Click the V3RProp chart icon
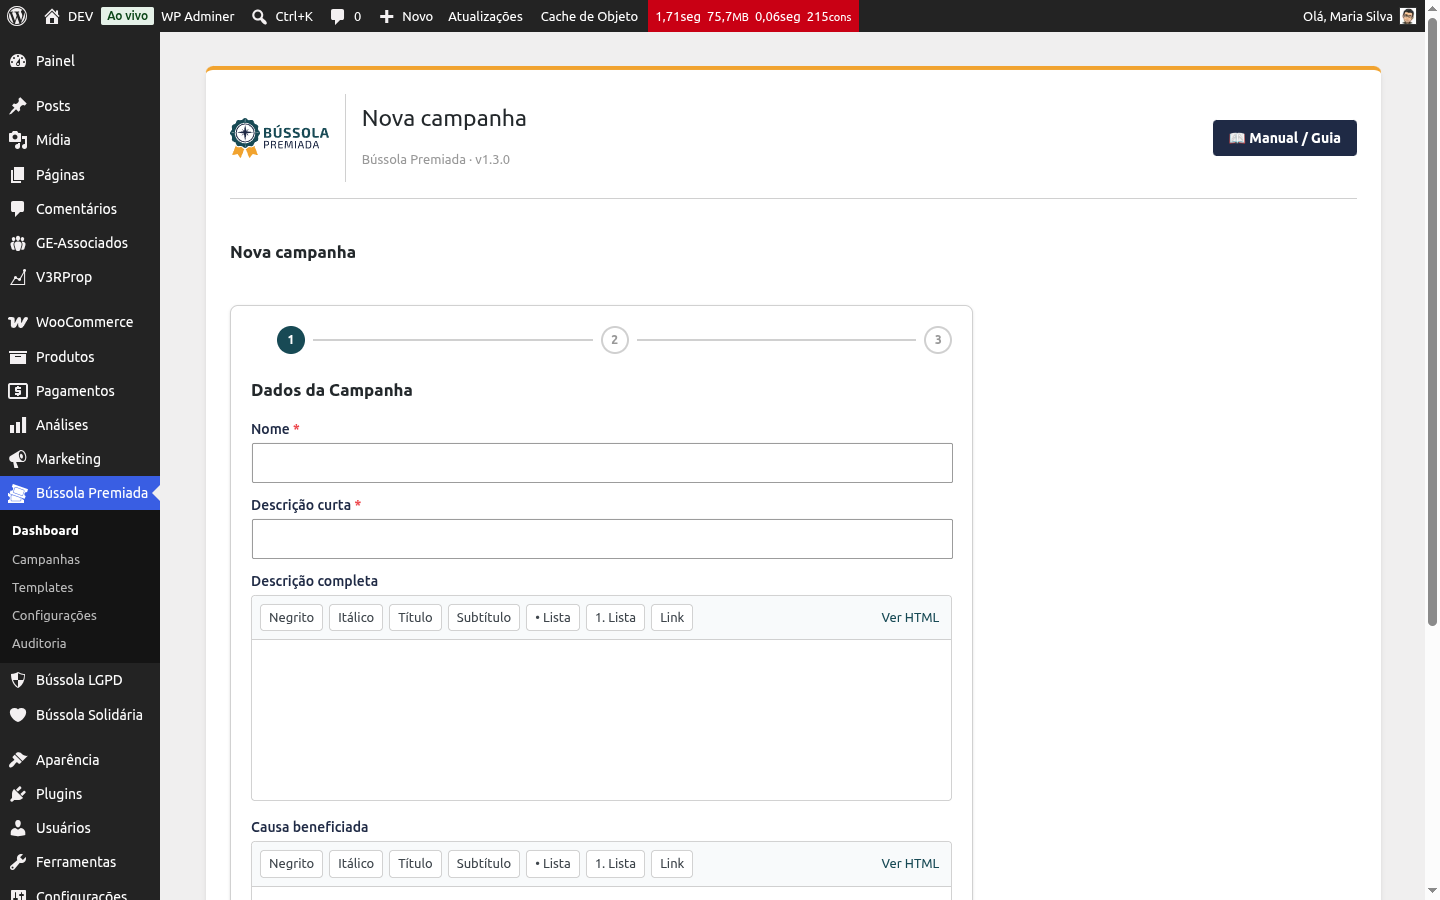Screen dimensions: 1440x900 (x=18, y=277)
